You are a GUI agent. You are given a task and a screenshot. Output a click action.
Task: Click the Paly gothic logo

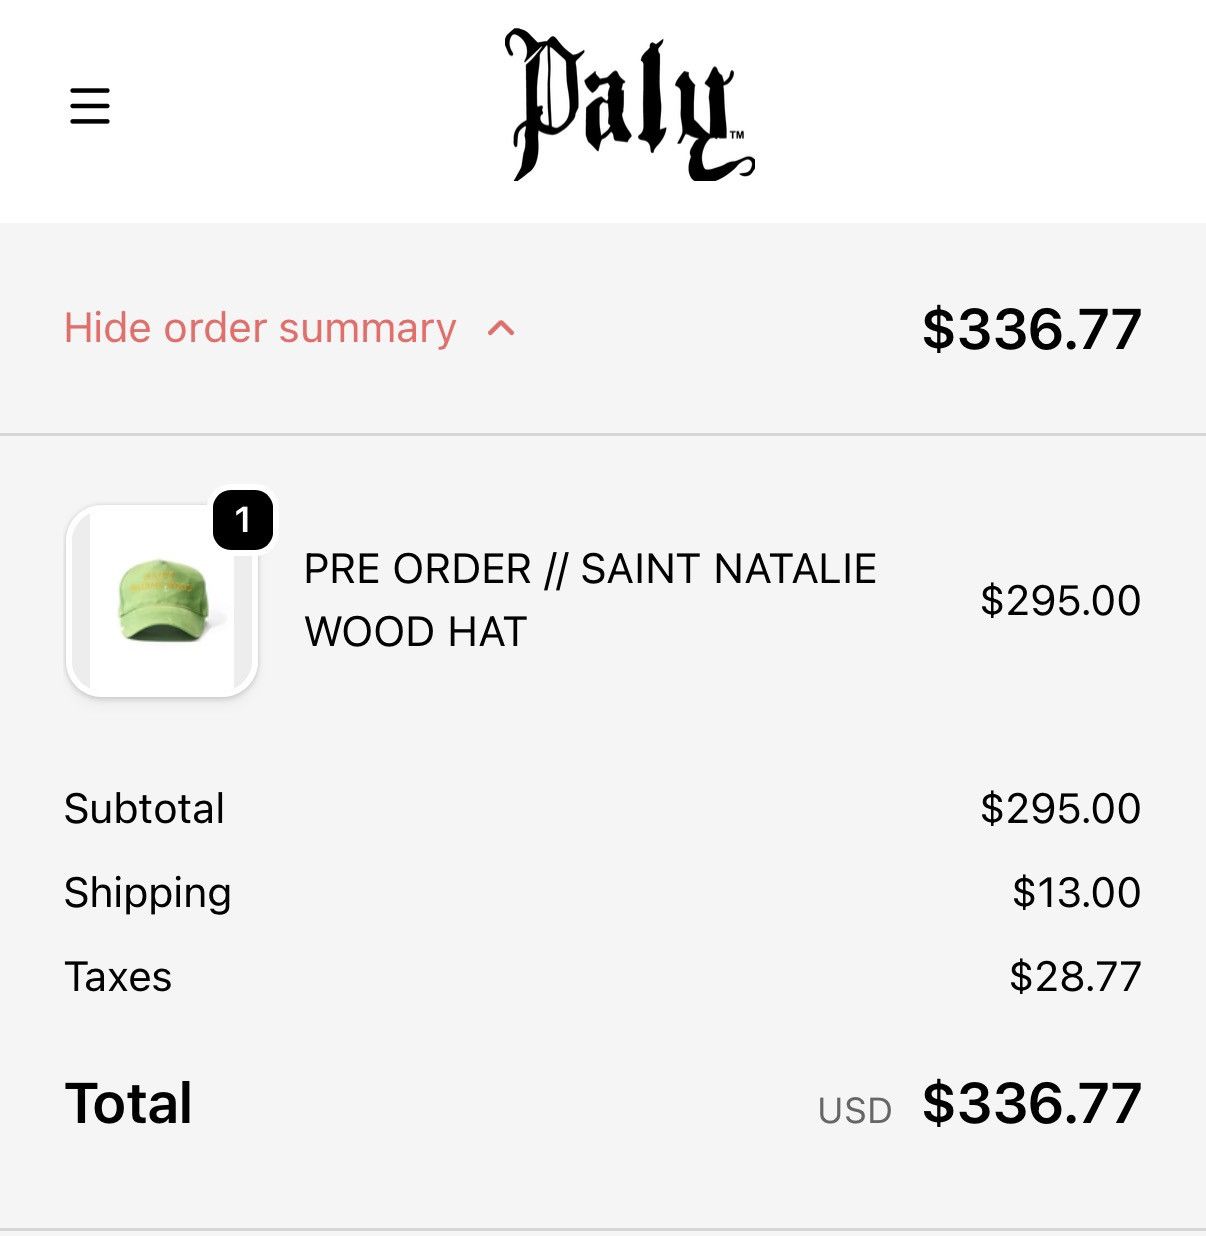[629, 105]
